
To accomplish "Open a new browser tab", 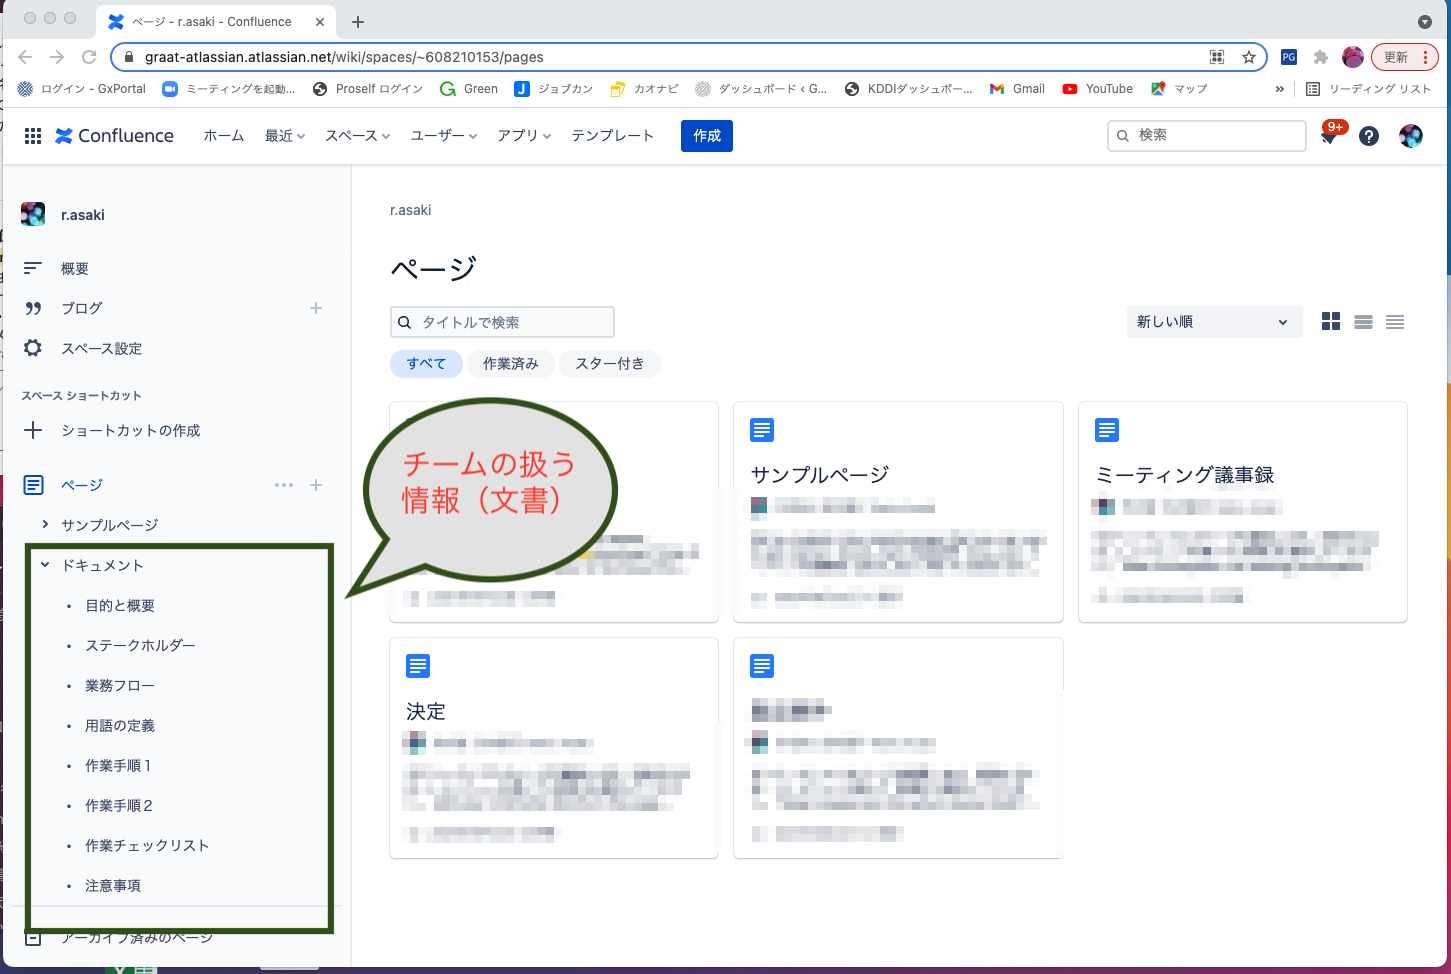I will [358, 21].
